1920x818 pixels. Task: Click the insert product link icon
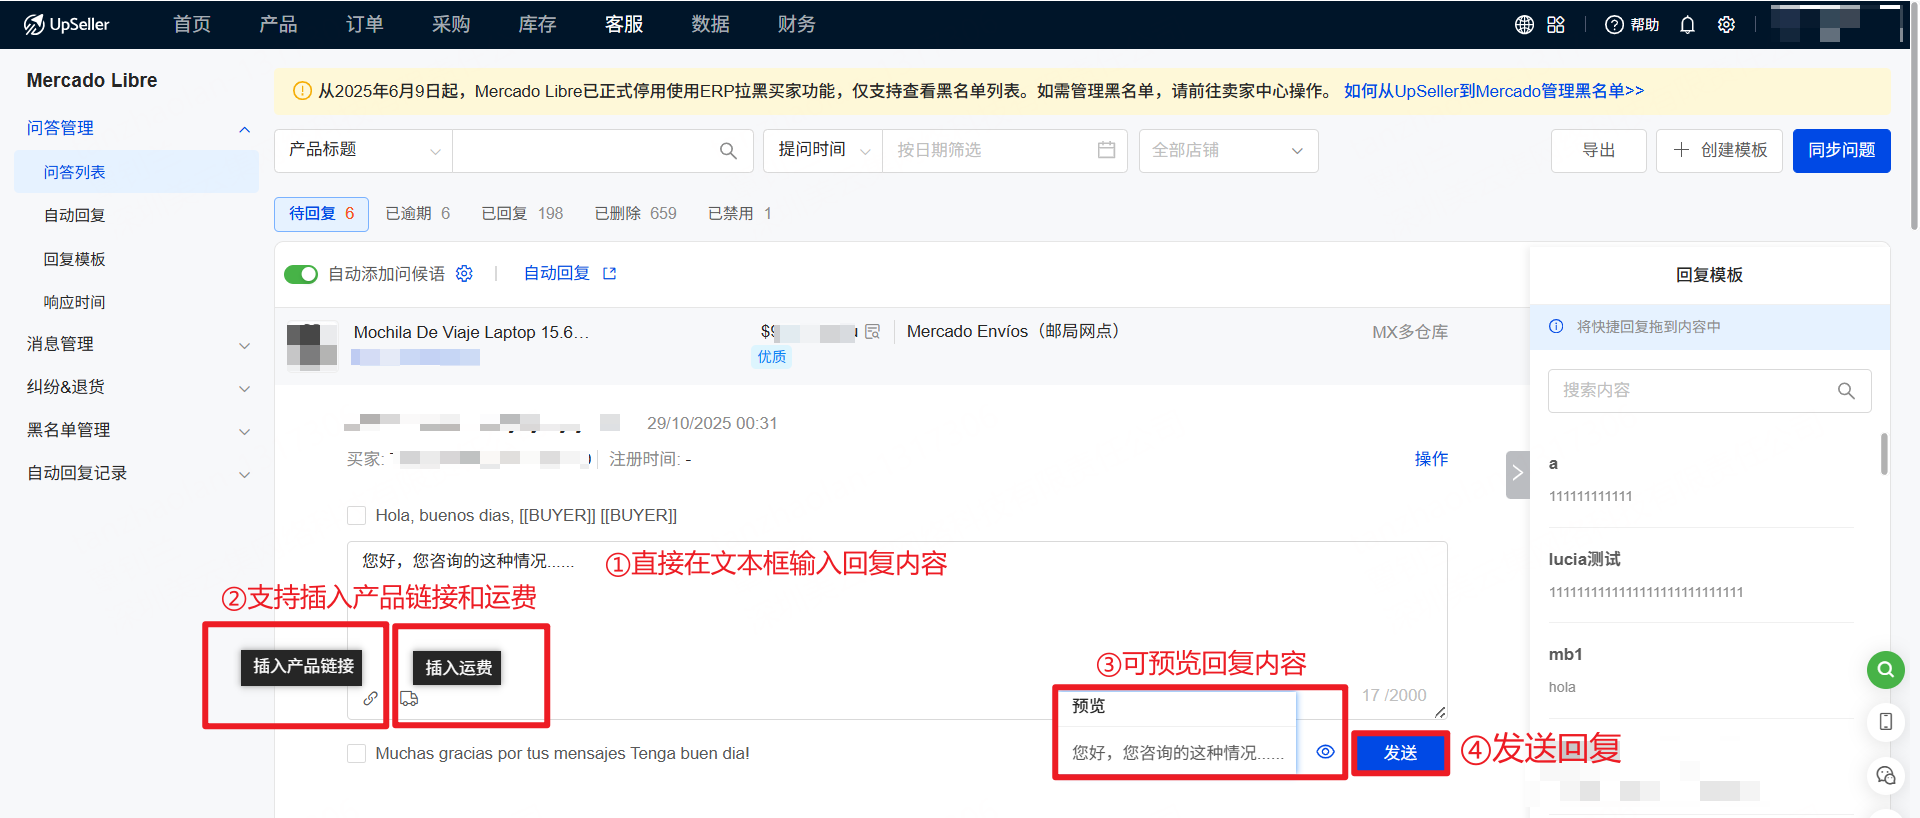tap(370, 698)
